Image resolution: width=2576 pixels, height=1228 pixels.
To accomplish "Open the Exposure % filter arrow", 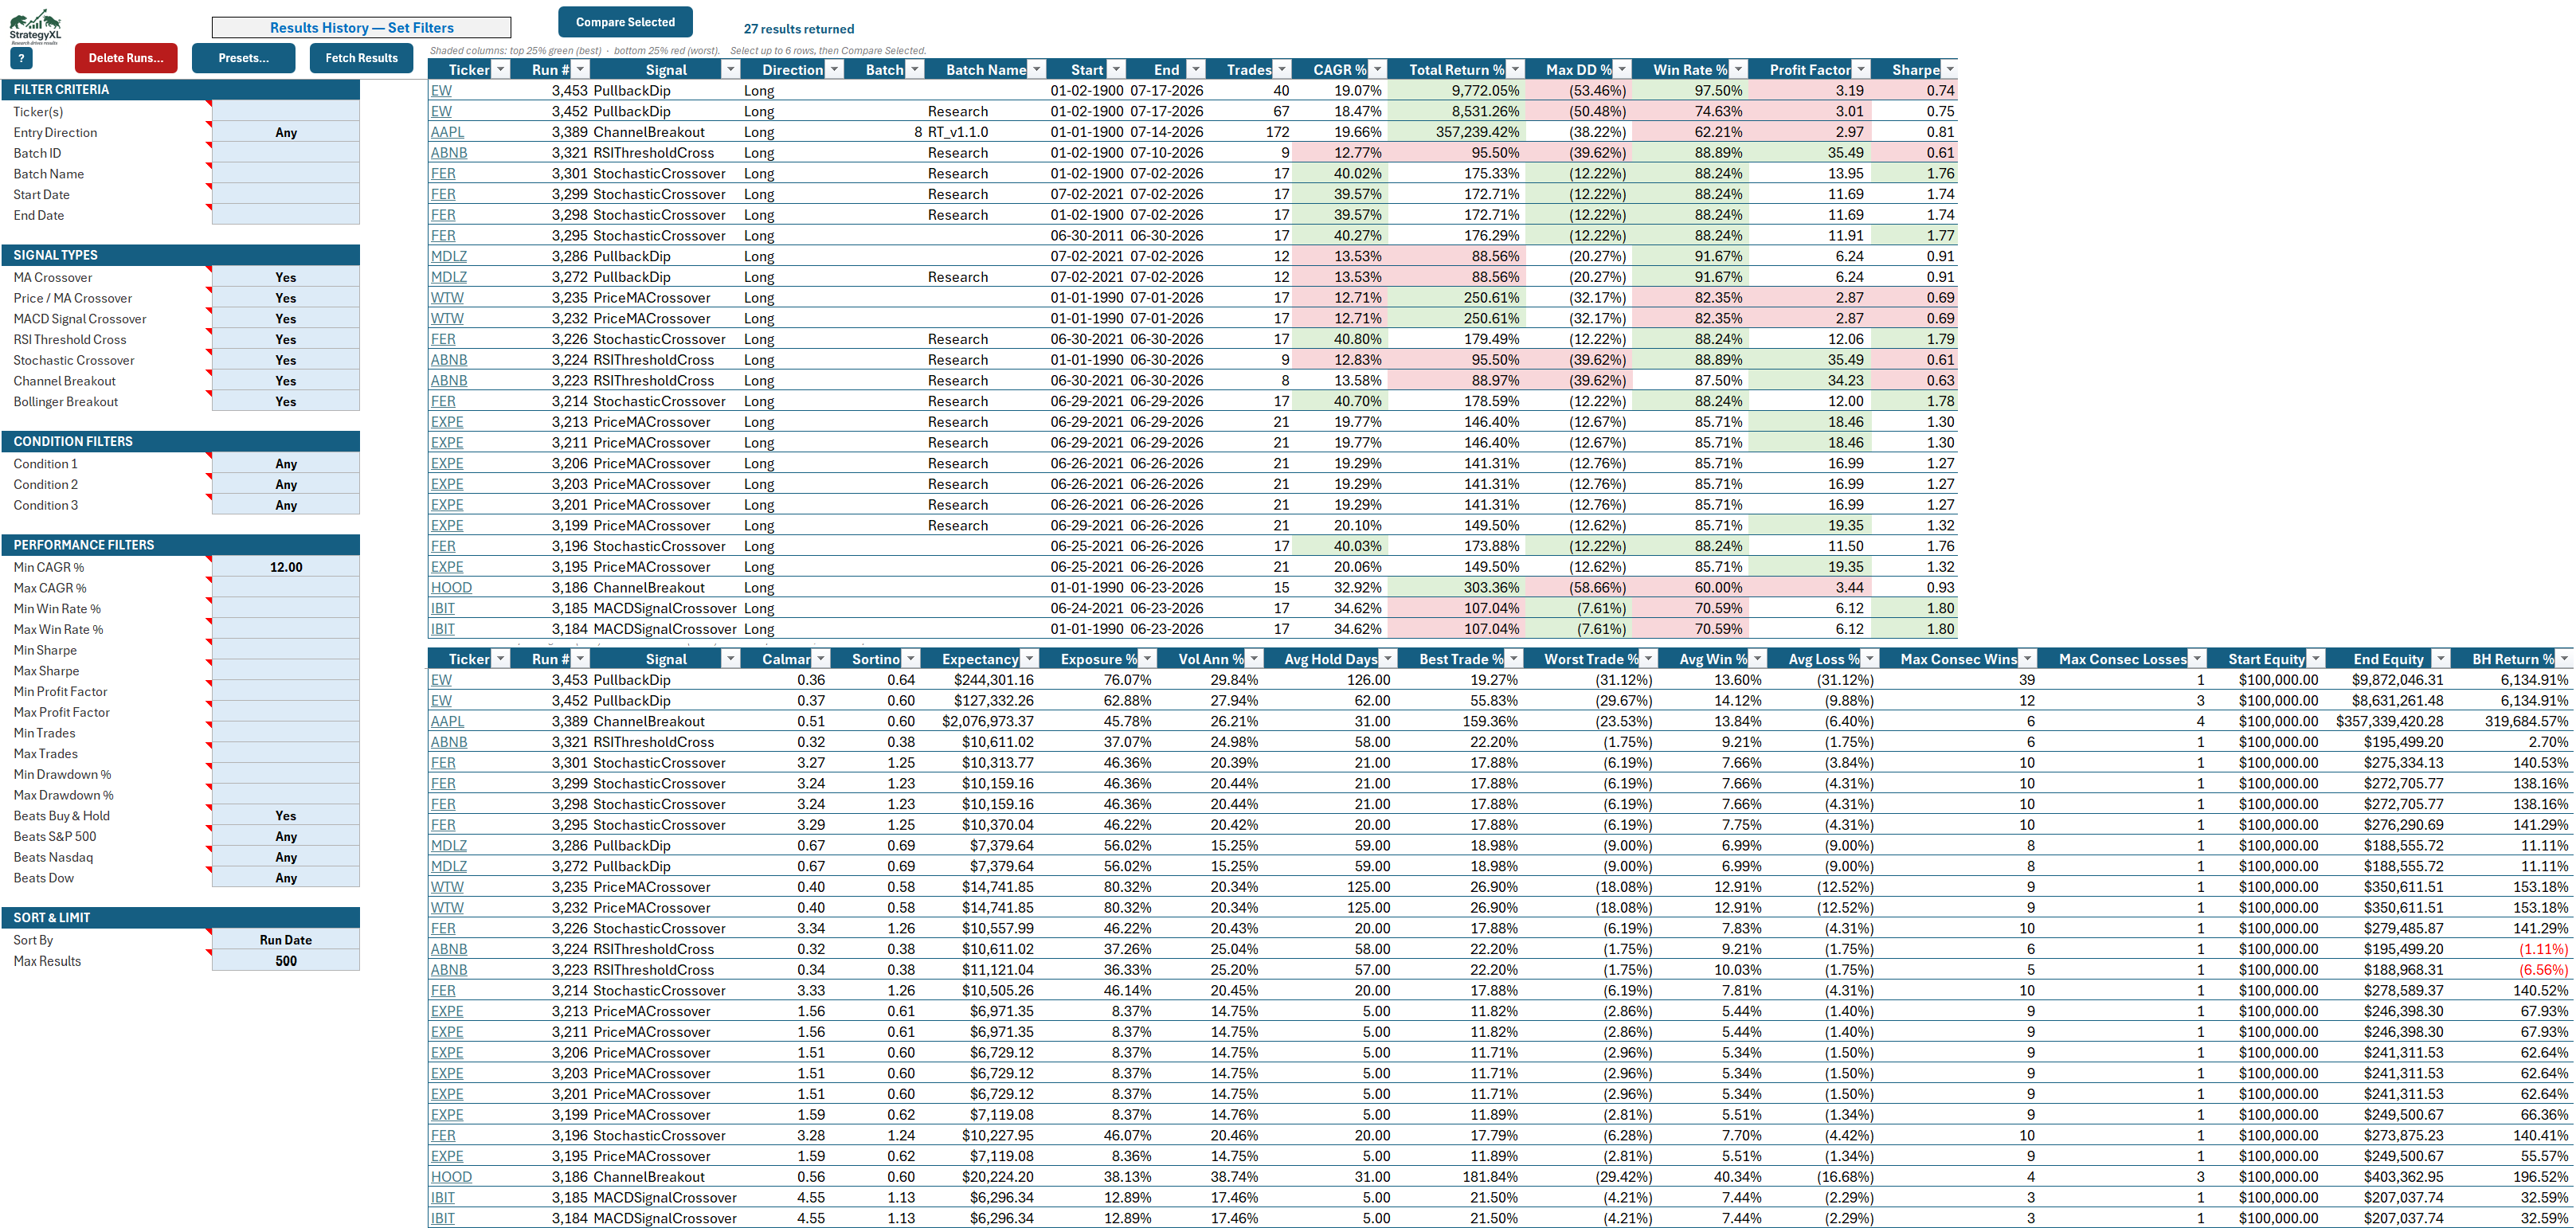I will click(1148, 658).
